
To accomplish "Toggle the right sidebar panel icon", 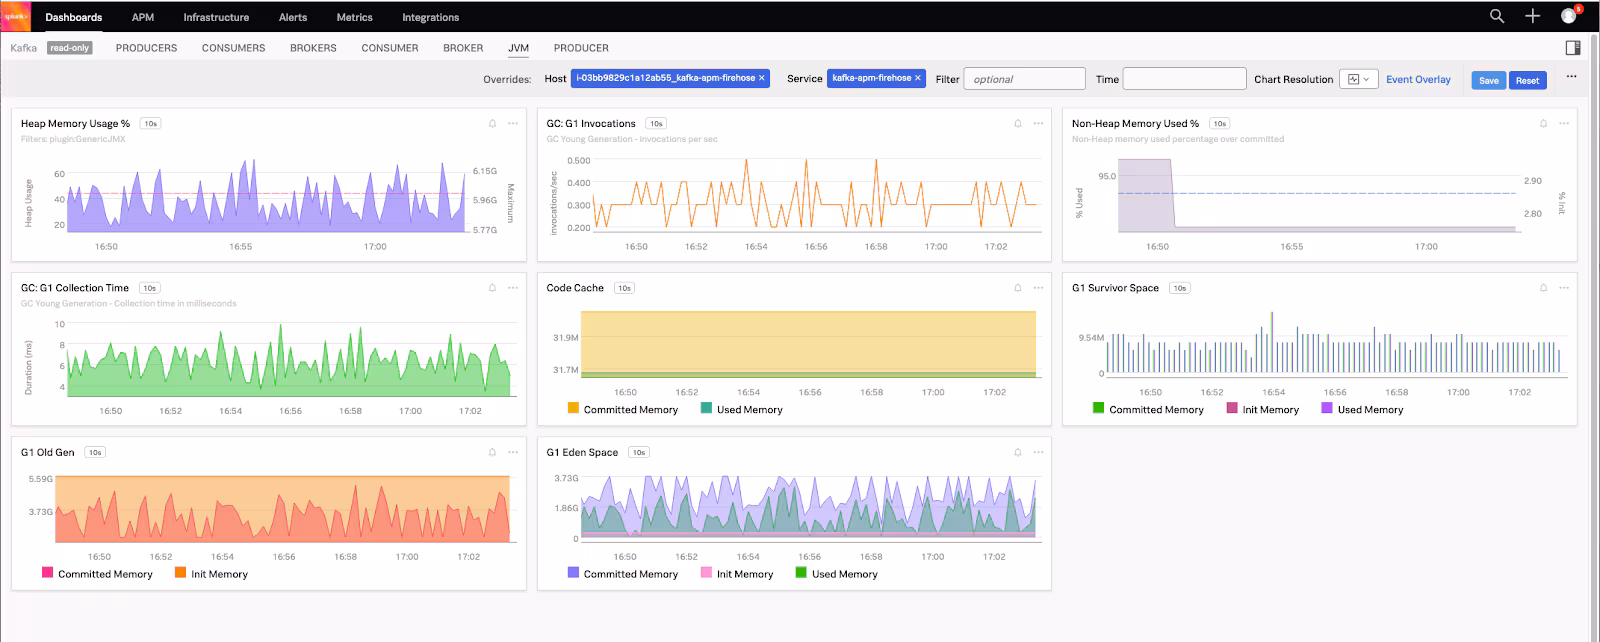I will [1573, 48].
